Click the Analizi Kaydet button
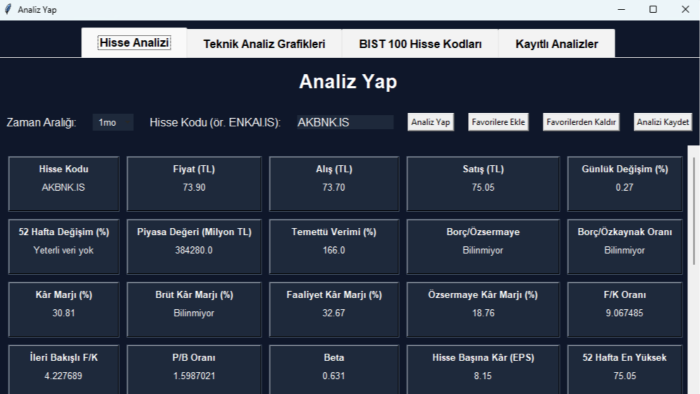 click(662, 122)
